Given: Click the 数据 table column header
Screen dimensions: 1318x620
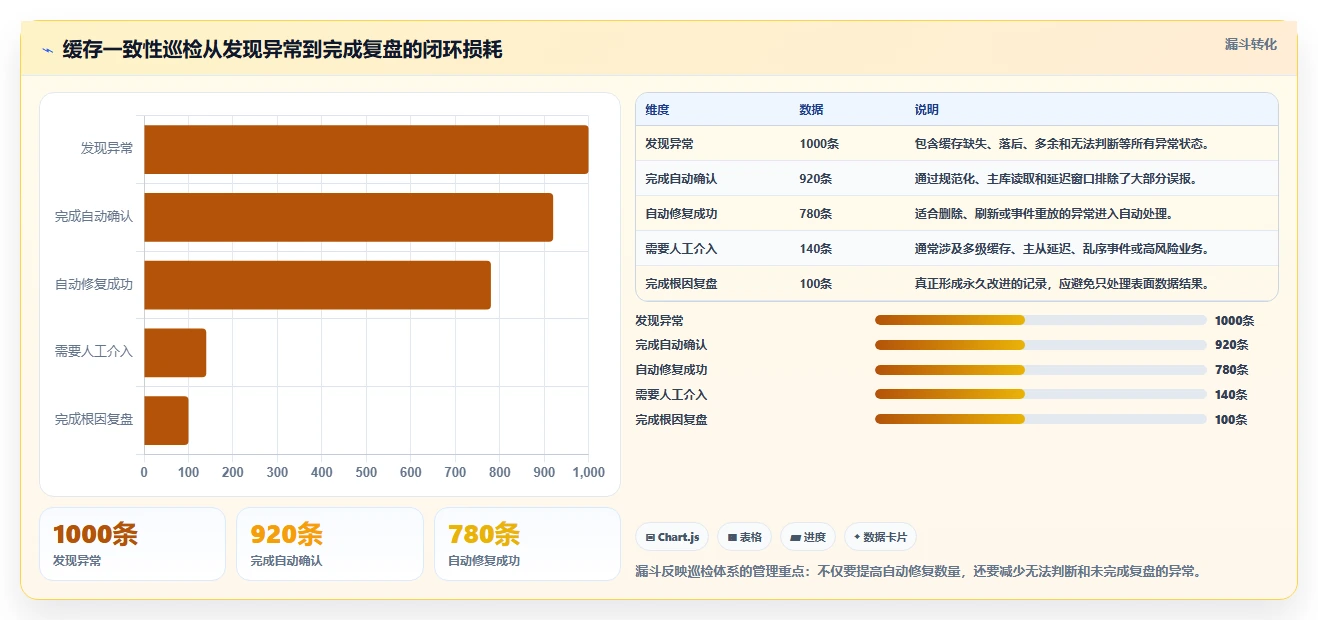Looking at the screenshot, I should coord(811,110).
